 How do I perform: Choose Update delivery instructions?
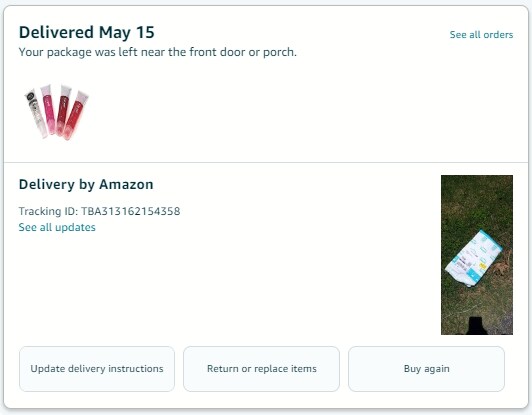coord(97,369)
